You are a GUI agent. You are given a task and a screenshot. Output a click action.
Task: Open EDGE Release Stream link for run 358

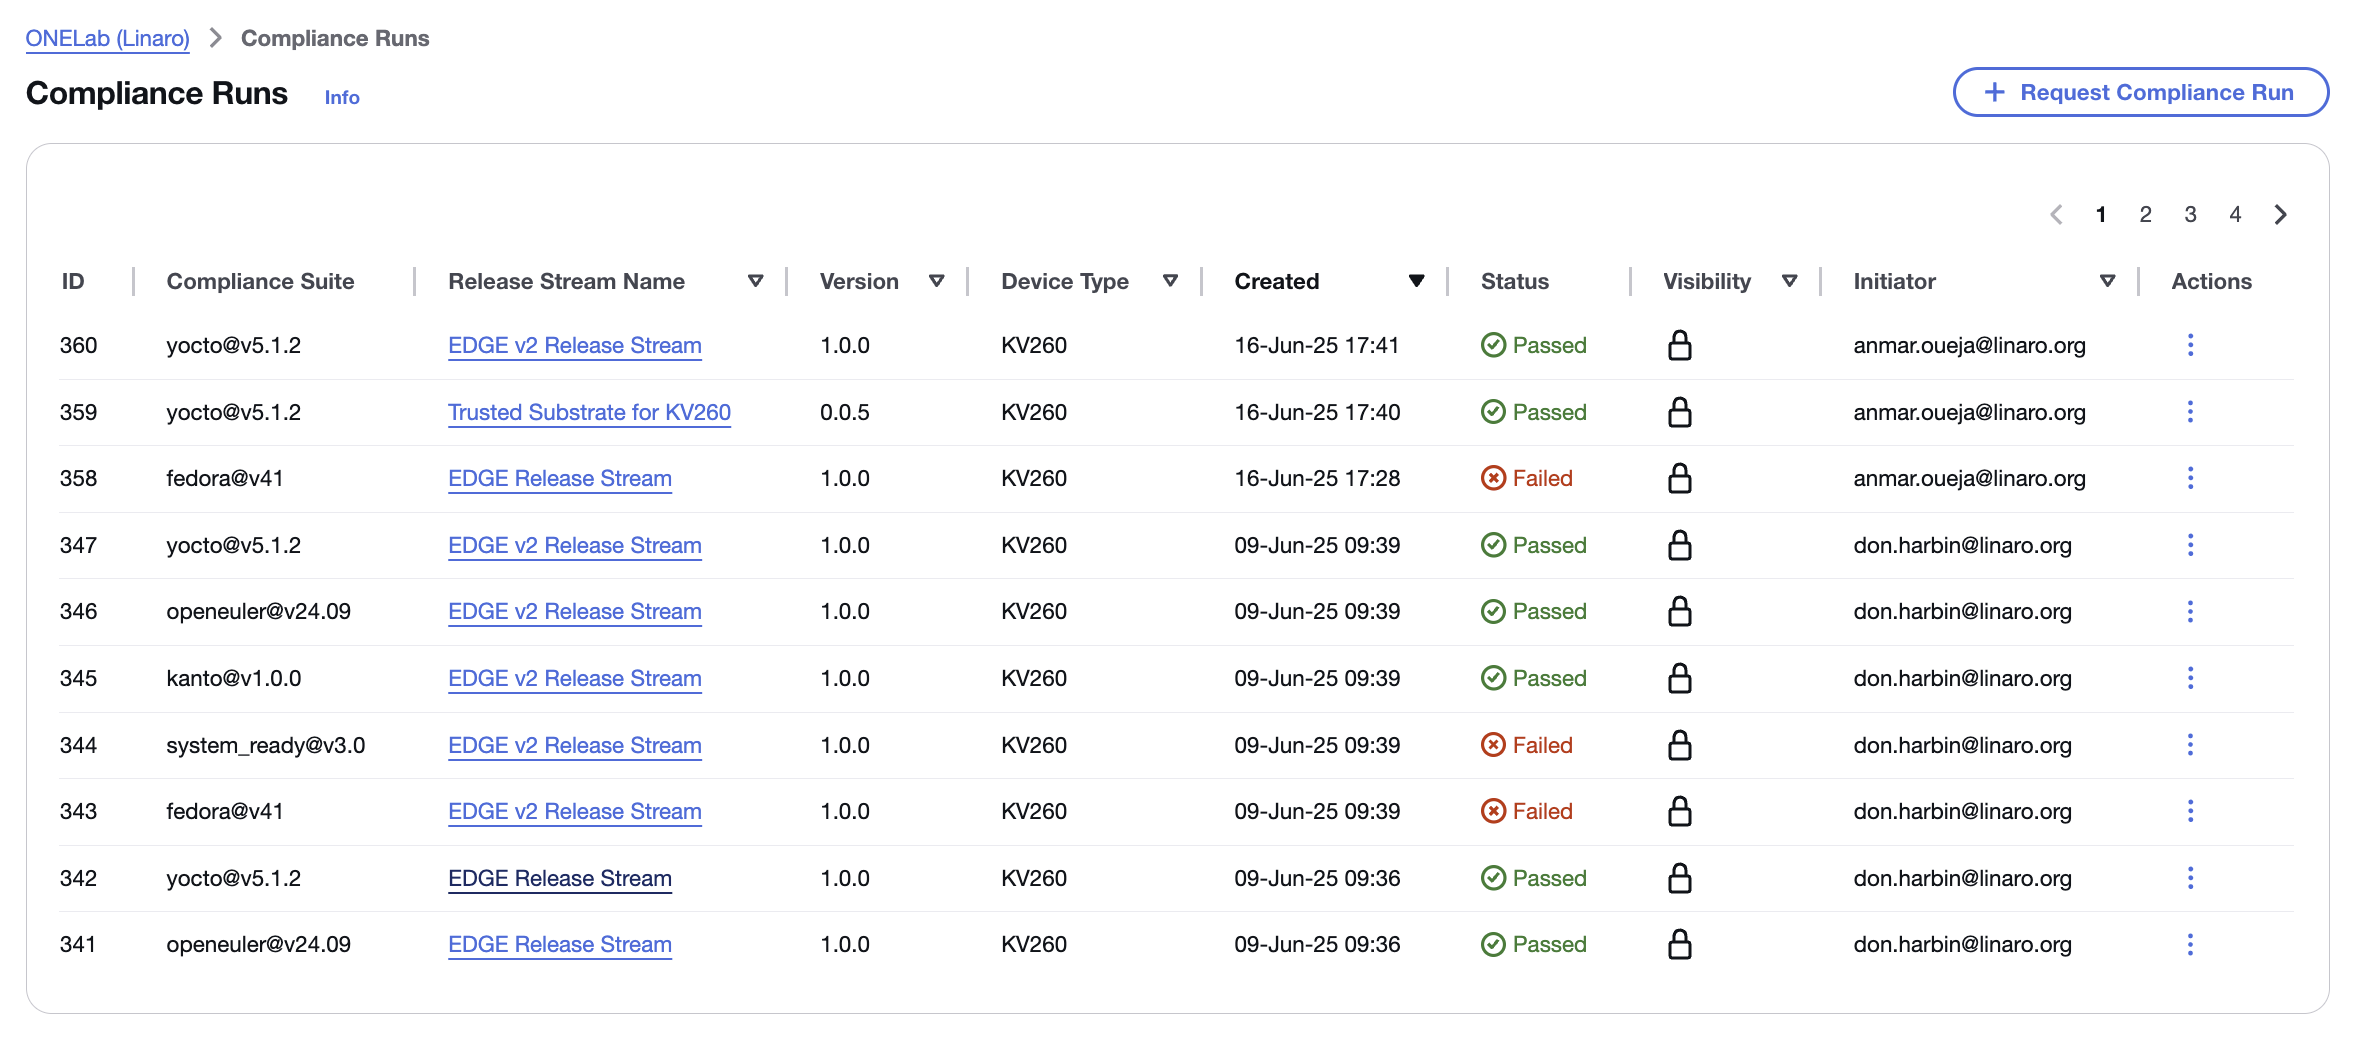click(560, 478)
